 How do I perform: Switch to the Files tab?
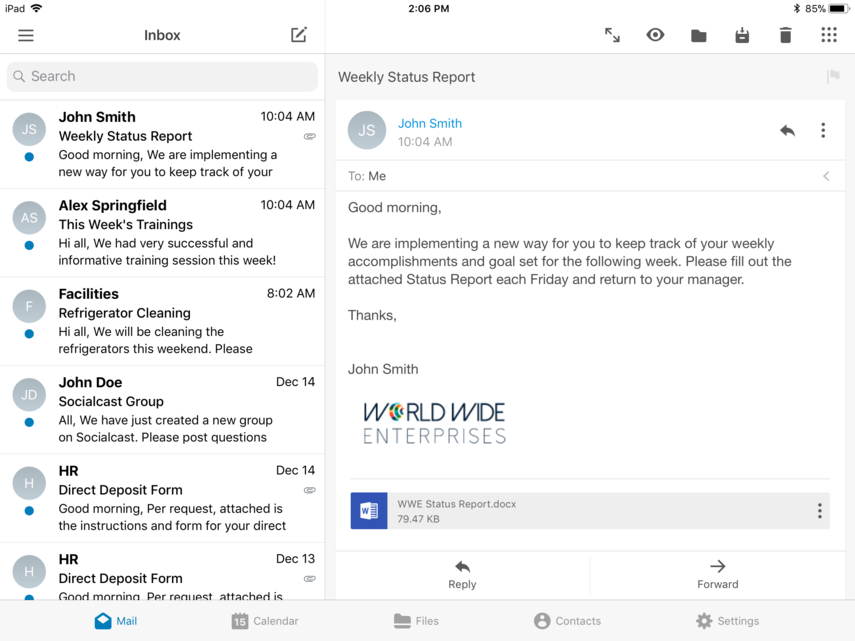[x=416, y=621]
